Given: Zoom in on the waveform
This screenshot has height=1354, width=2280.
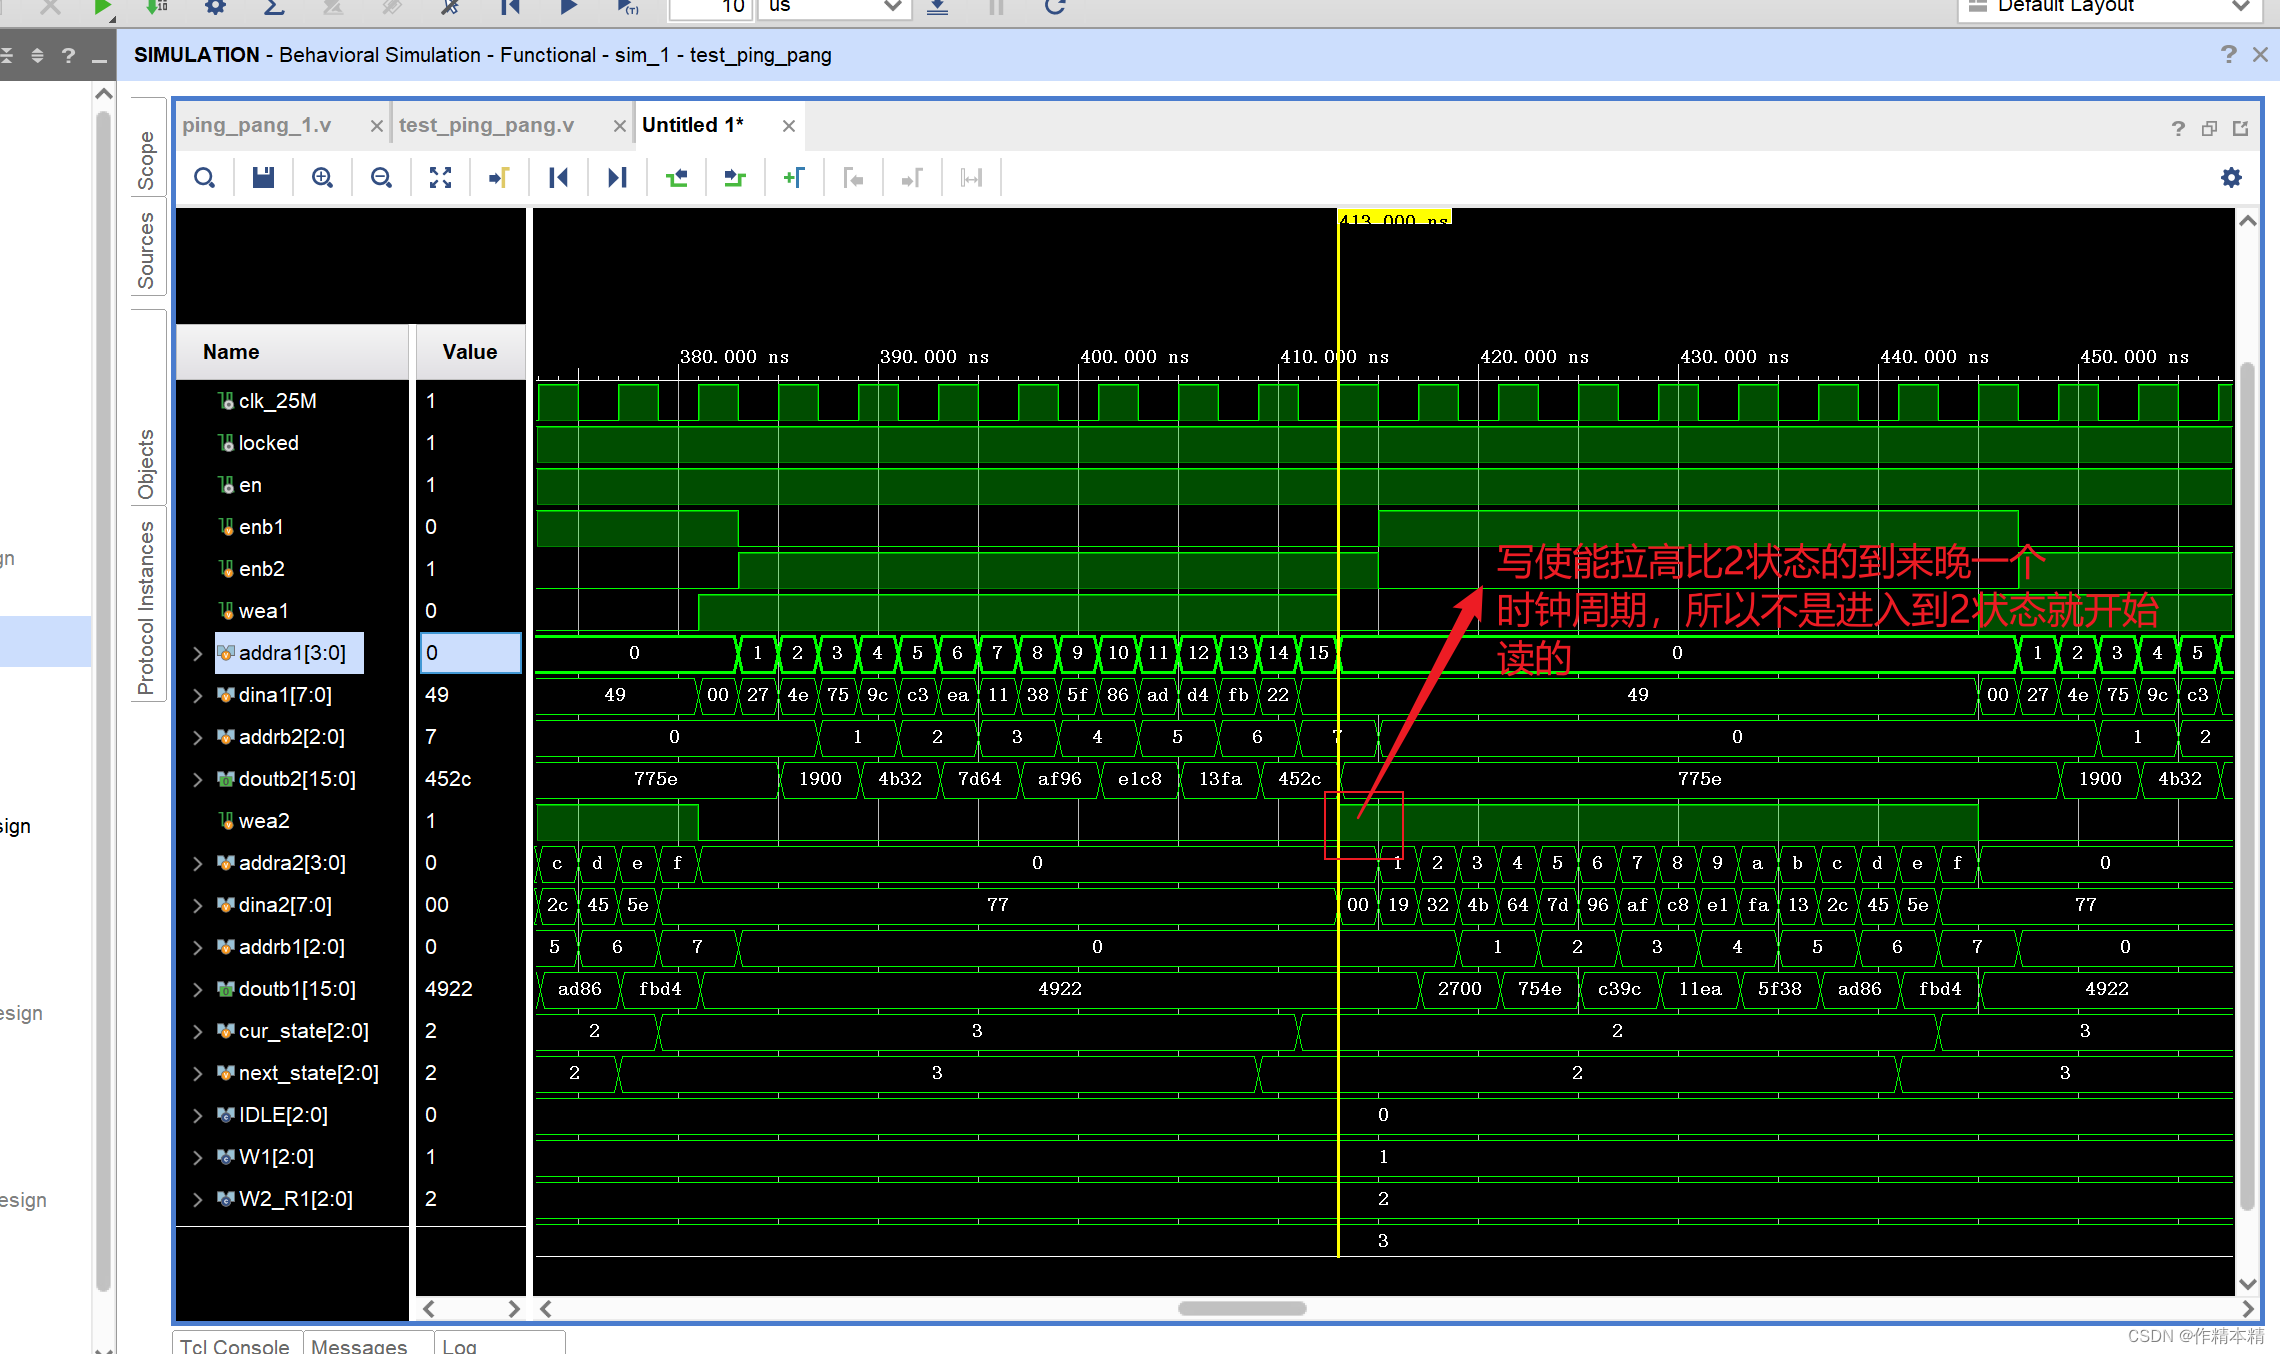Looking at the screenshot, I should [322, 177].
